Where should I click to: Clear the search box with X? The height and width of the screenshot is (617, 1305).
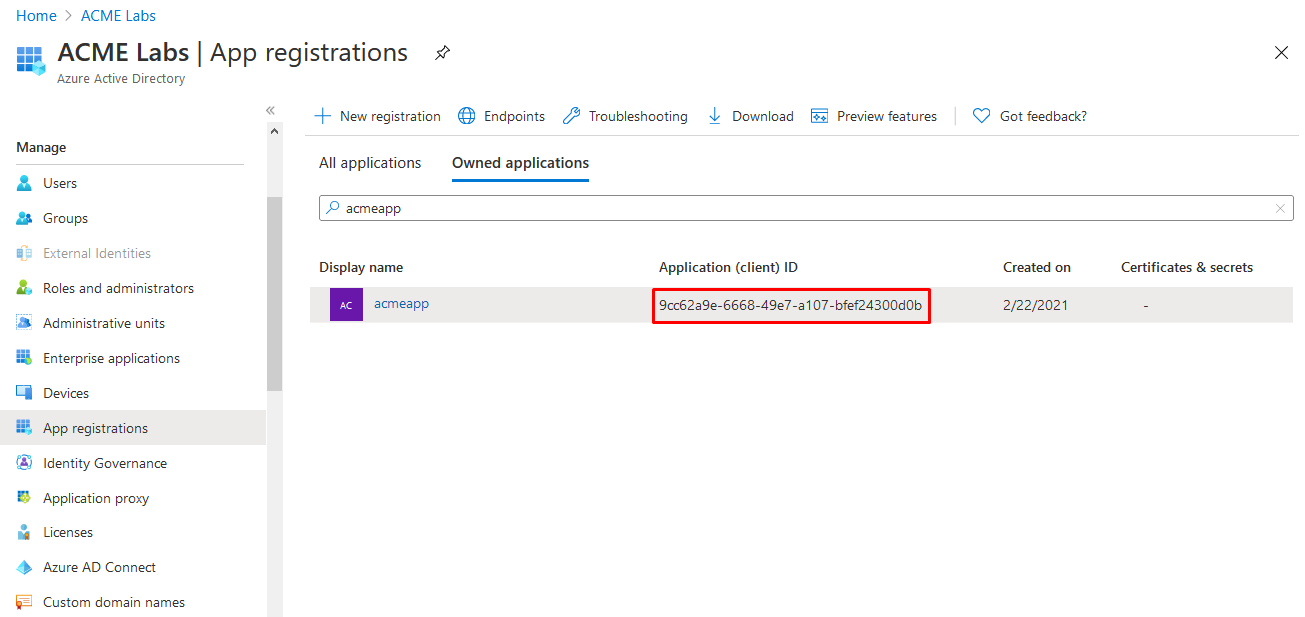(1280, 208)
